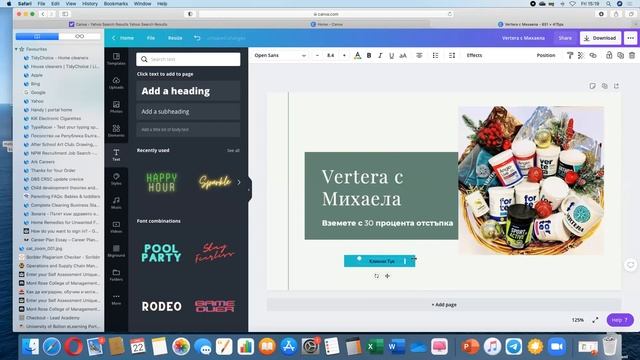Open the Resize menu in Canva
This screenshot has height=360, width=640.
(x=175, y=38)
